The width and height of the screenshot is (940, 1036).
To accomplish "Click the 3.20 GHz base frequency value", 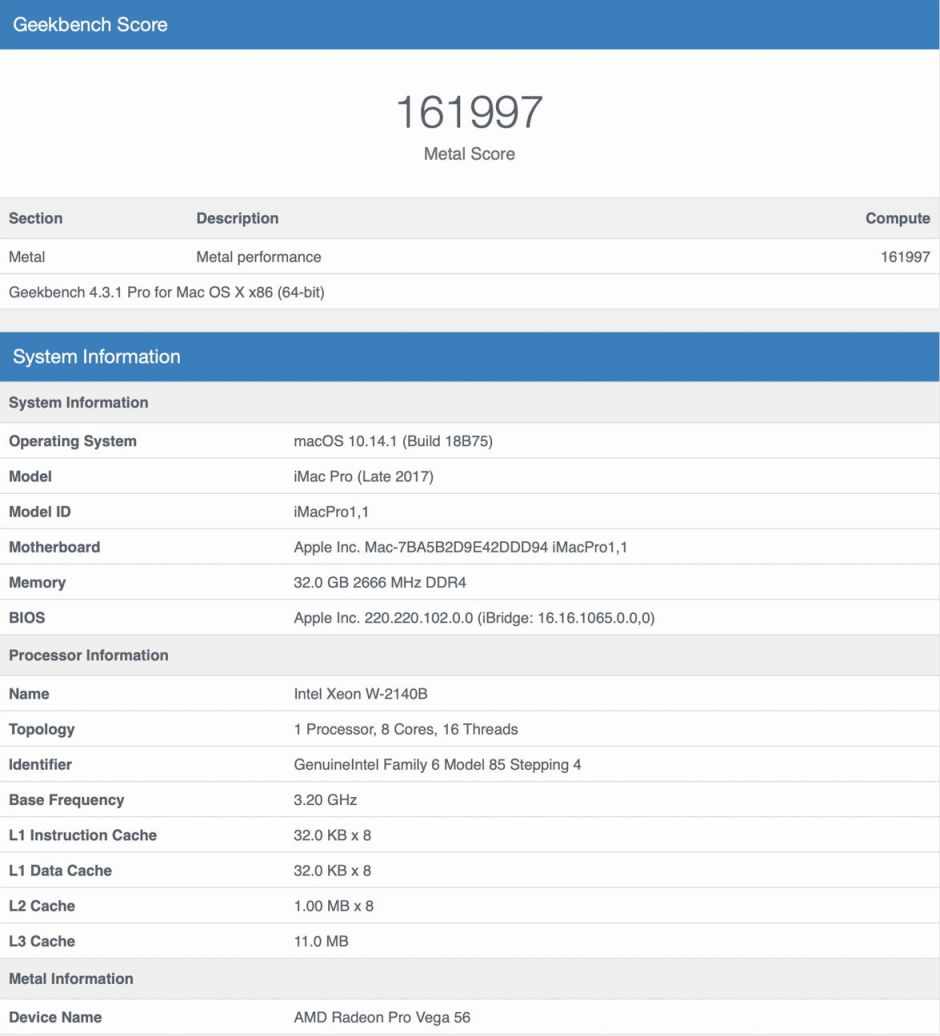I will (x=325, y=800).
